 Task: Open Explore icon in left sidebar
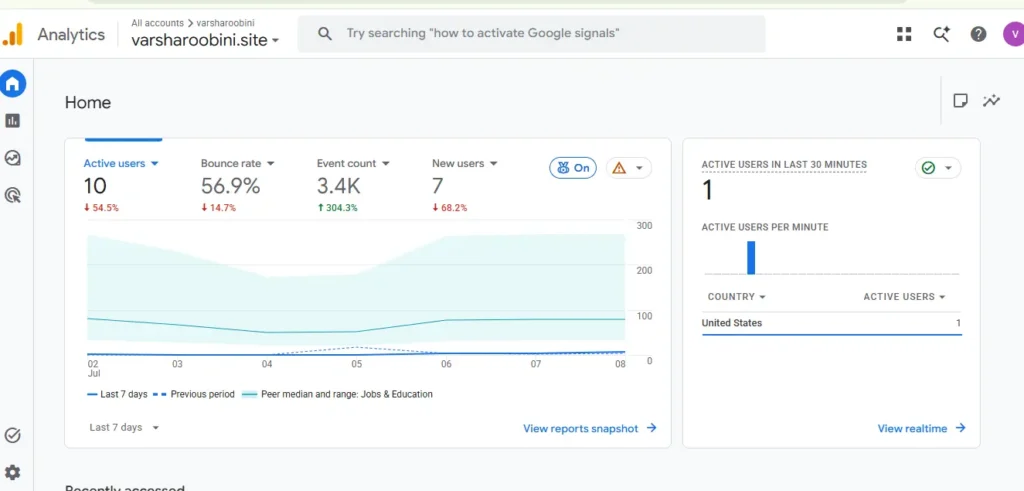[x=12, y=158]
